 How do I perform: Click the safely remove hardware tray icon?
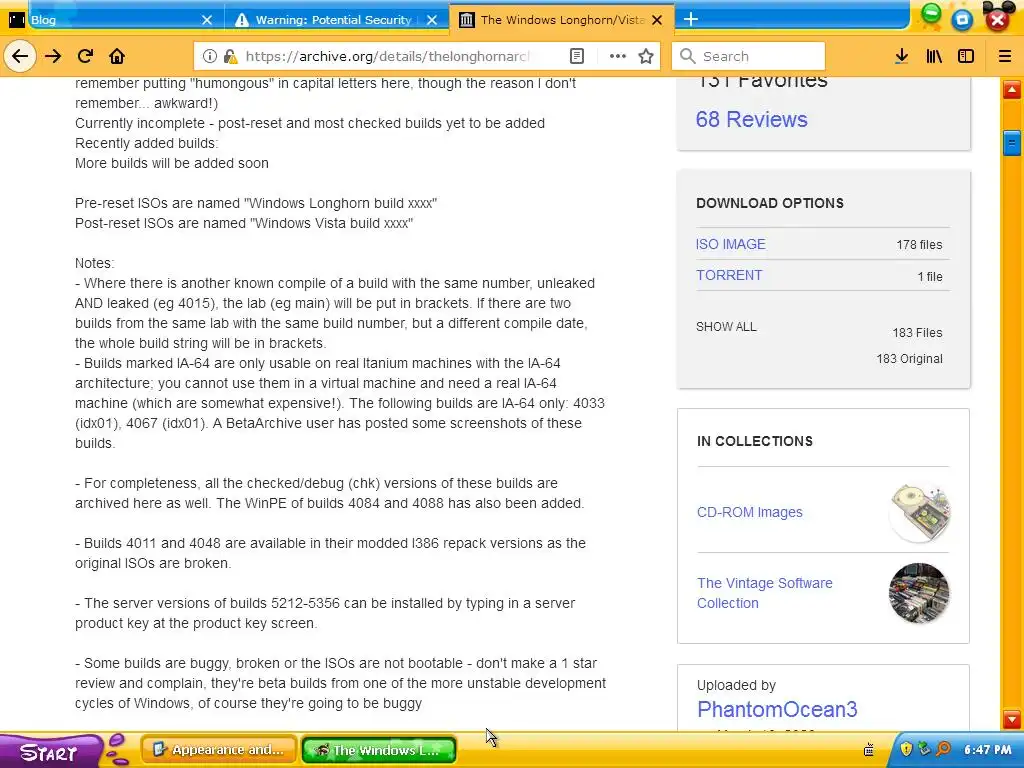click(x=924, y=748)
